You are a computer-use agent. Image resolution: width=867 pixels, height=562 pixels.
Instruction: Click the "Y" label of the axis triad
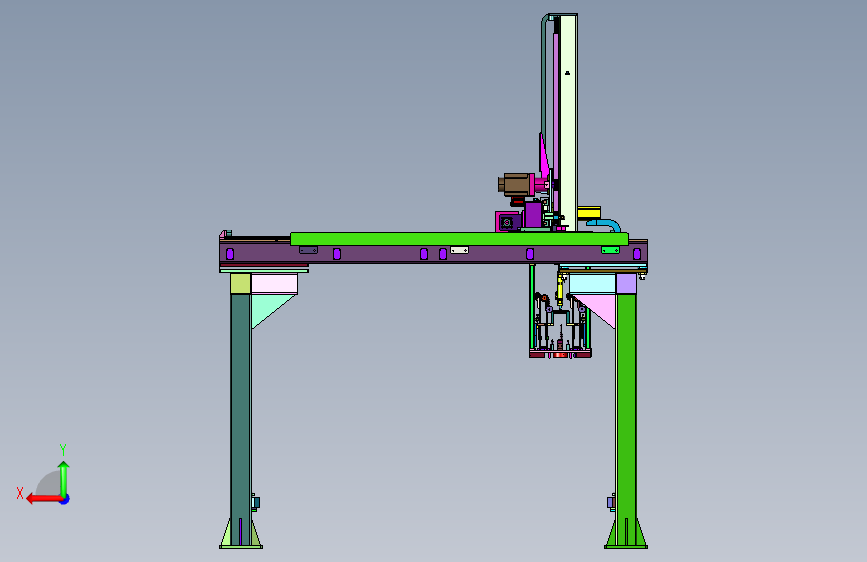tap(63, 449)
